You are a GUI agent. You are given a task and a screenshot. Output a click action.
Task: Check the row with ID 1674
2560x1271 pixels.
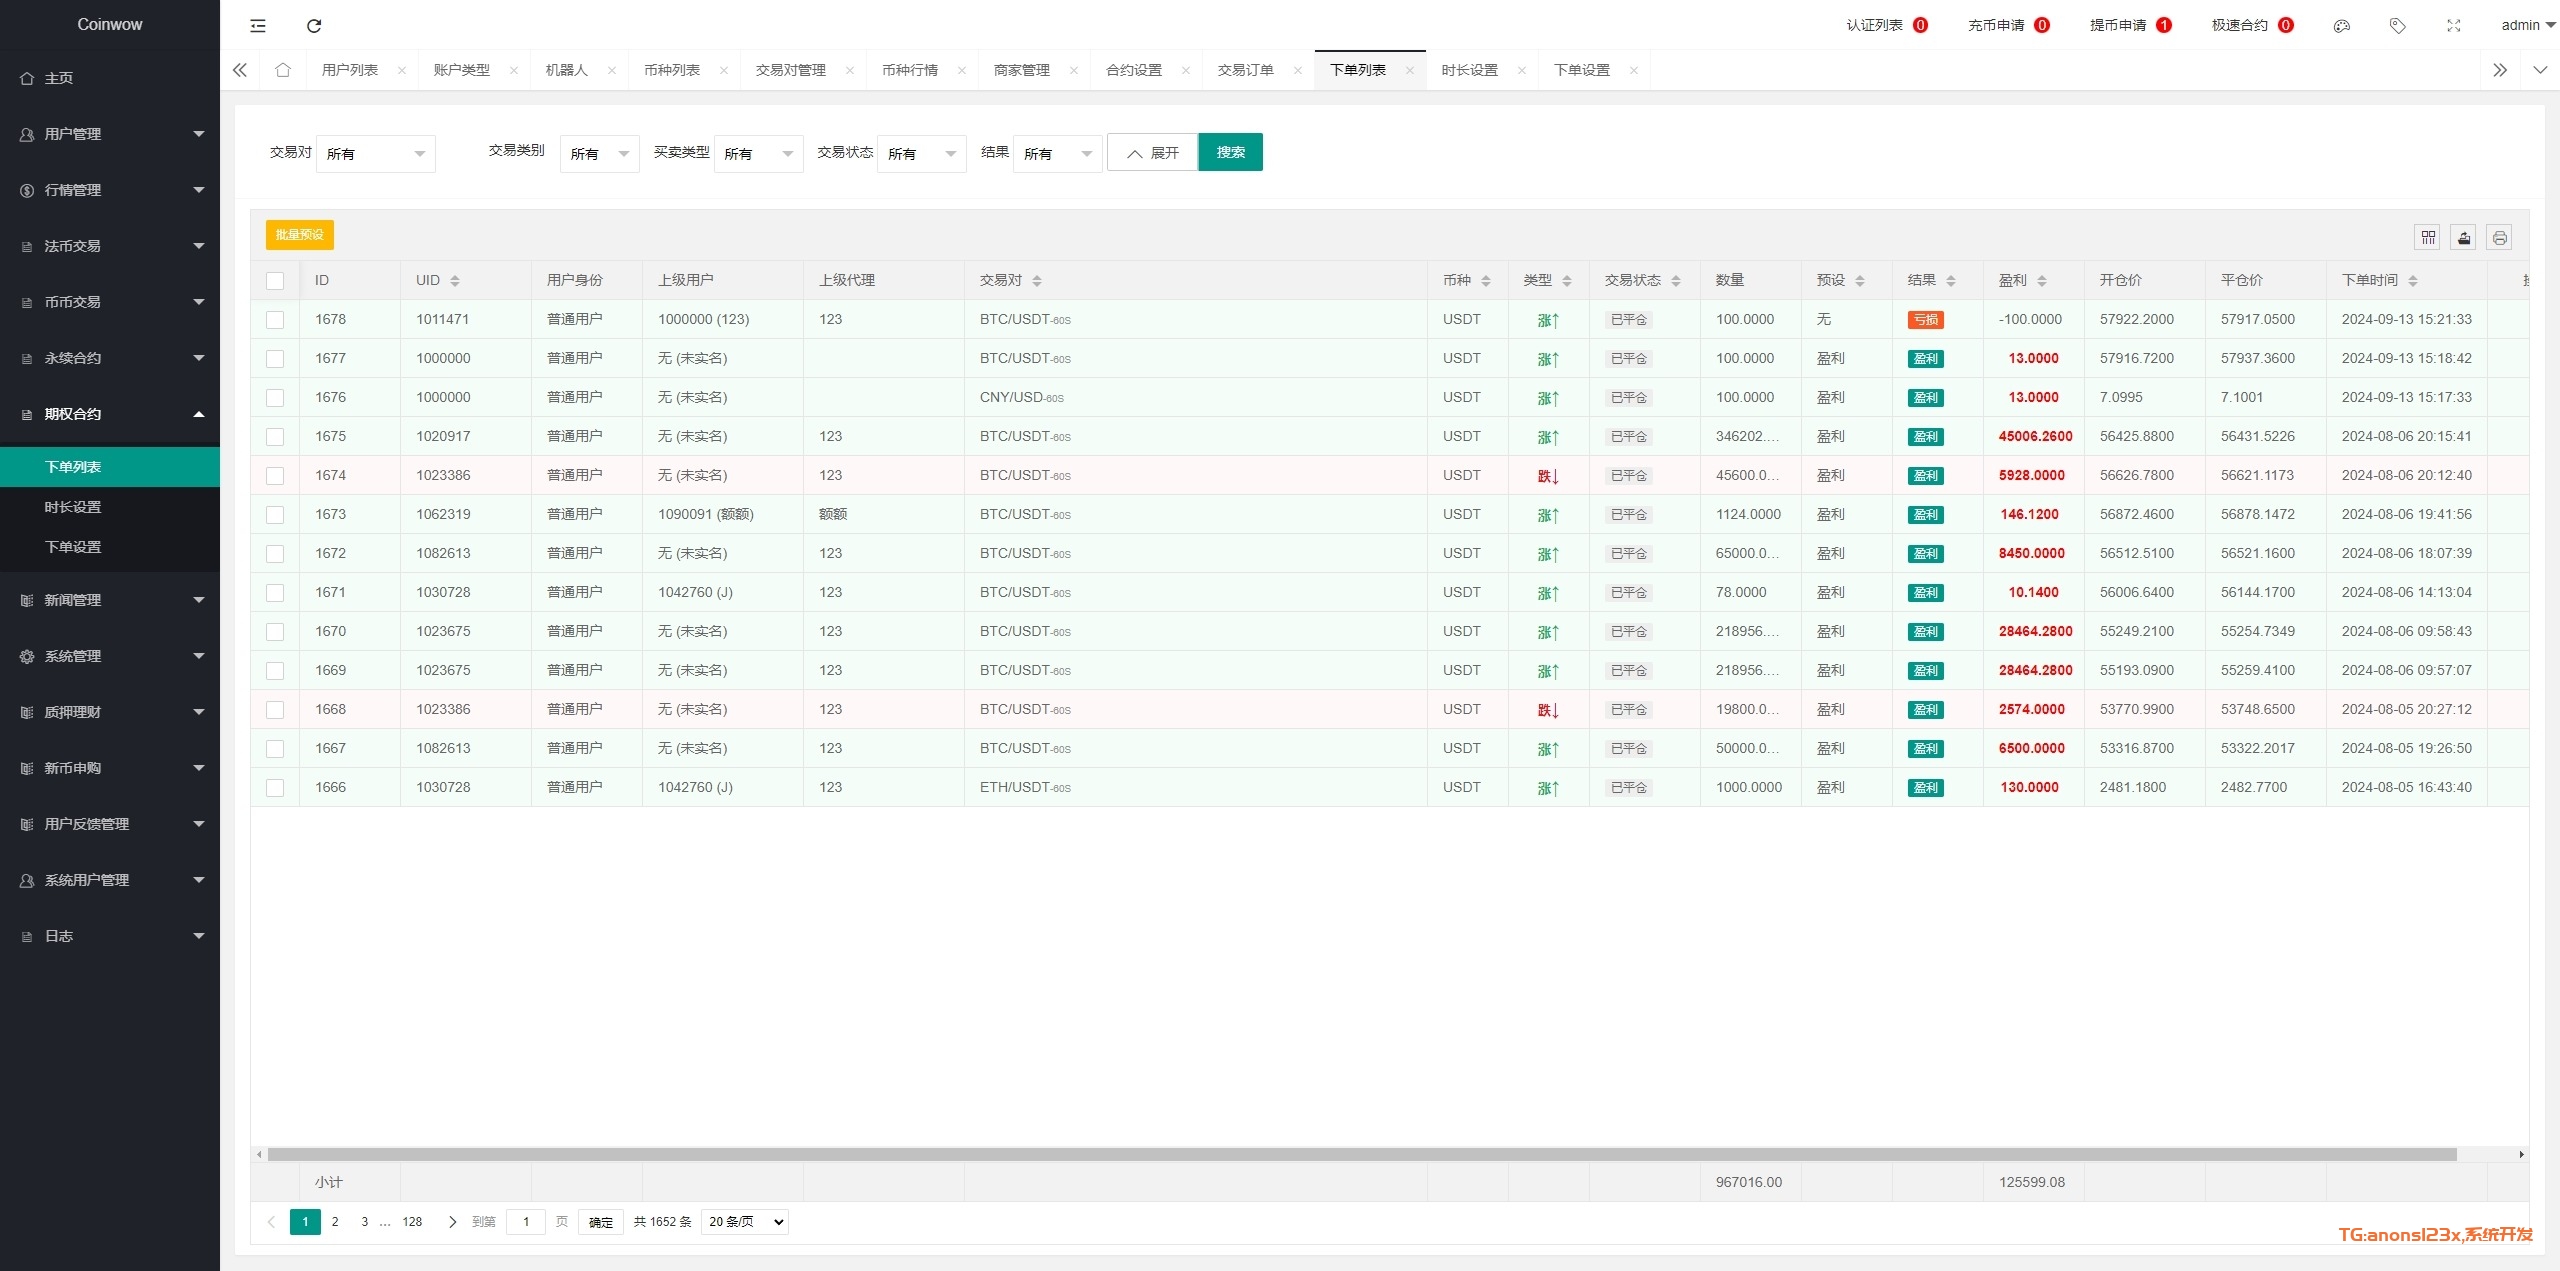coord(275,476)
